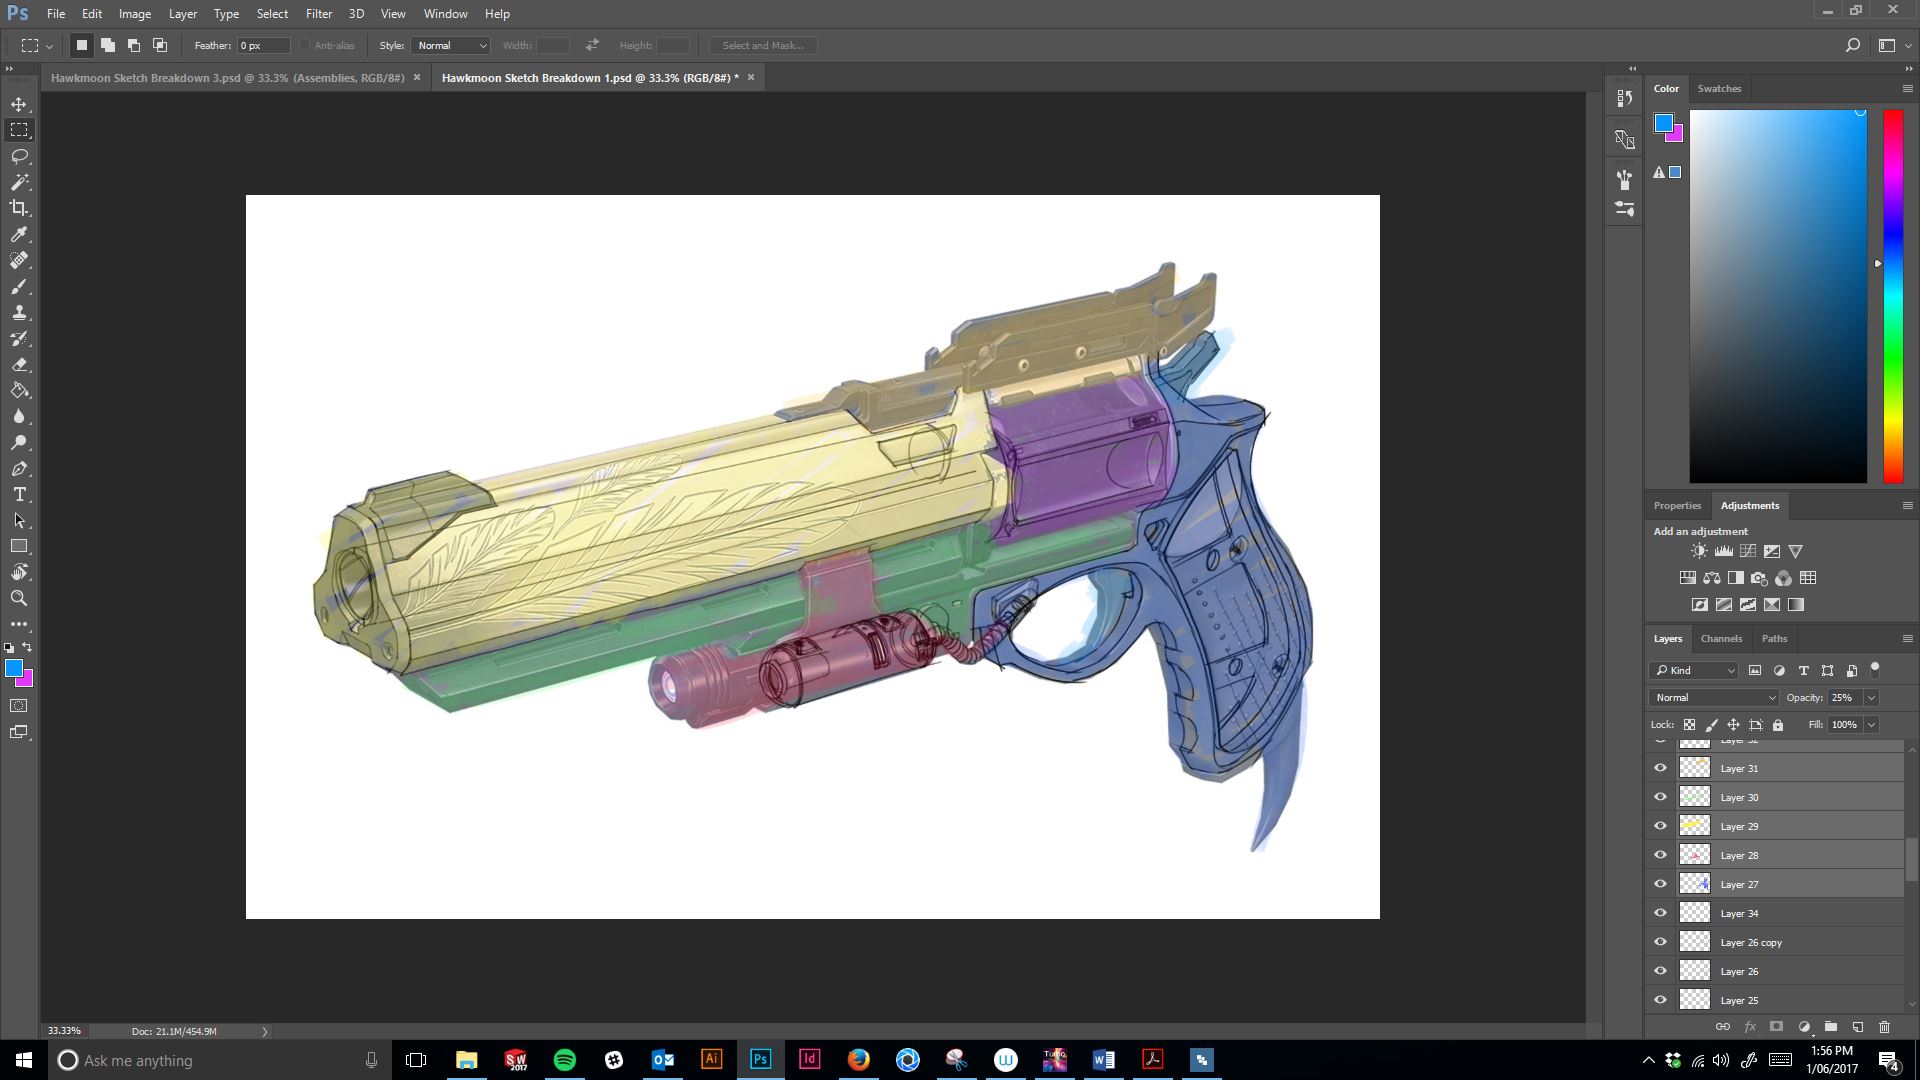Open the Image menu
1920x1080 pixels.
[x=135, y=14]
